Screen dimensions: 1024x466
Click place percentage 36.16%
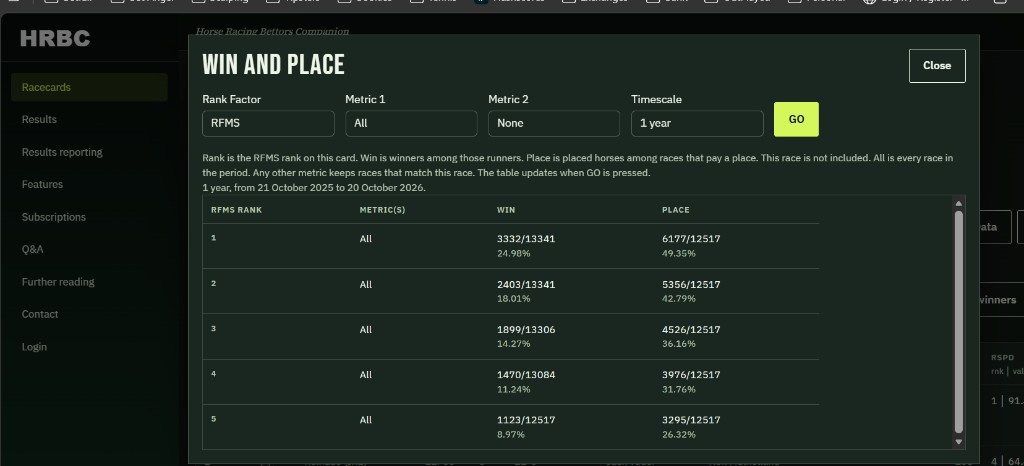tap(679, 344)
